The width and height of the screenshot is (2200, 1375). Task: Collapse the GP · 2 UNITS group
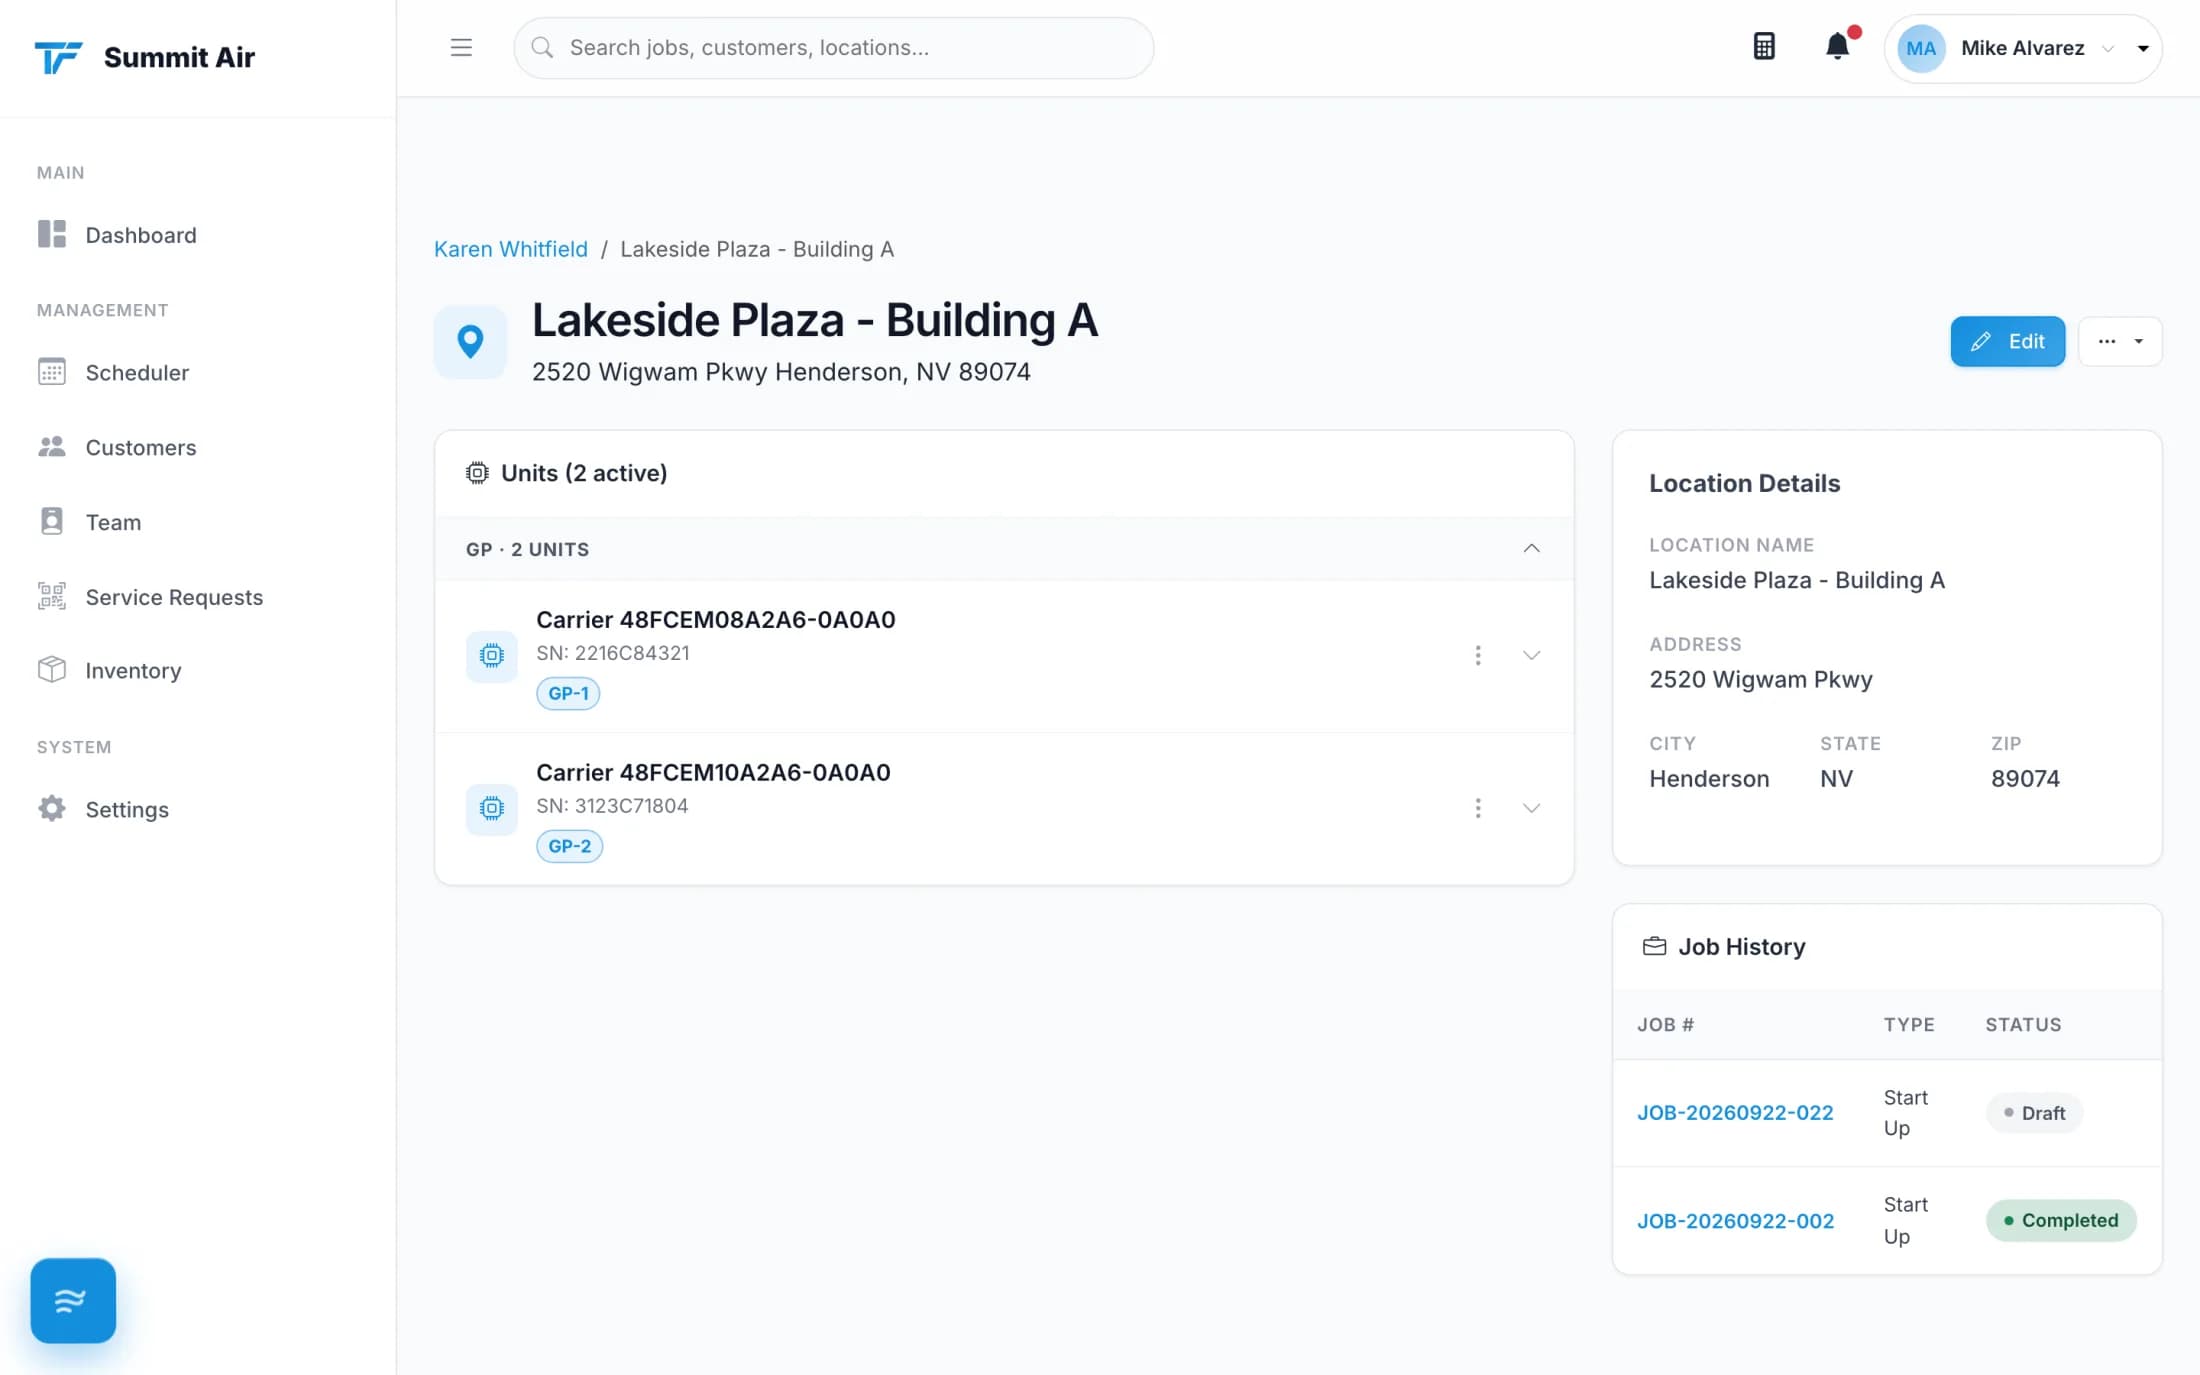(x=1531, y=548)
